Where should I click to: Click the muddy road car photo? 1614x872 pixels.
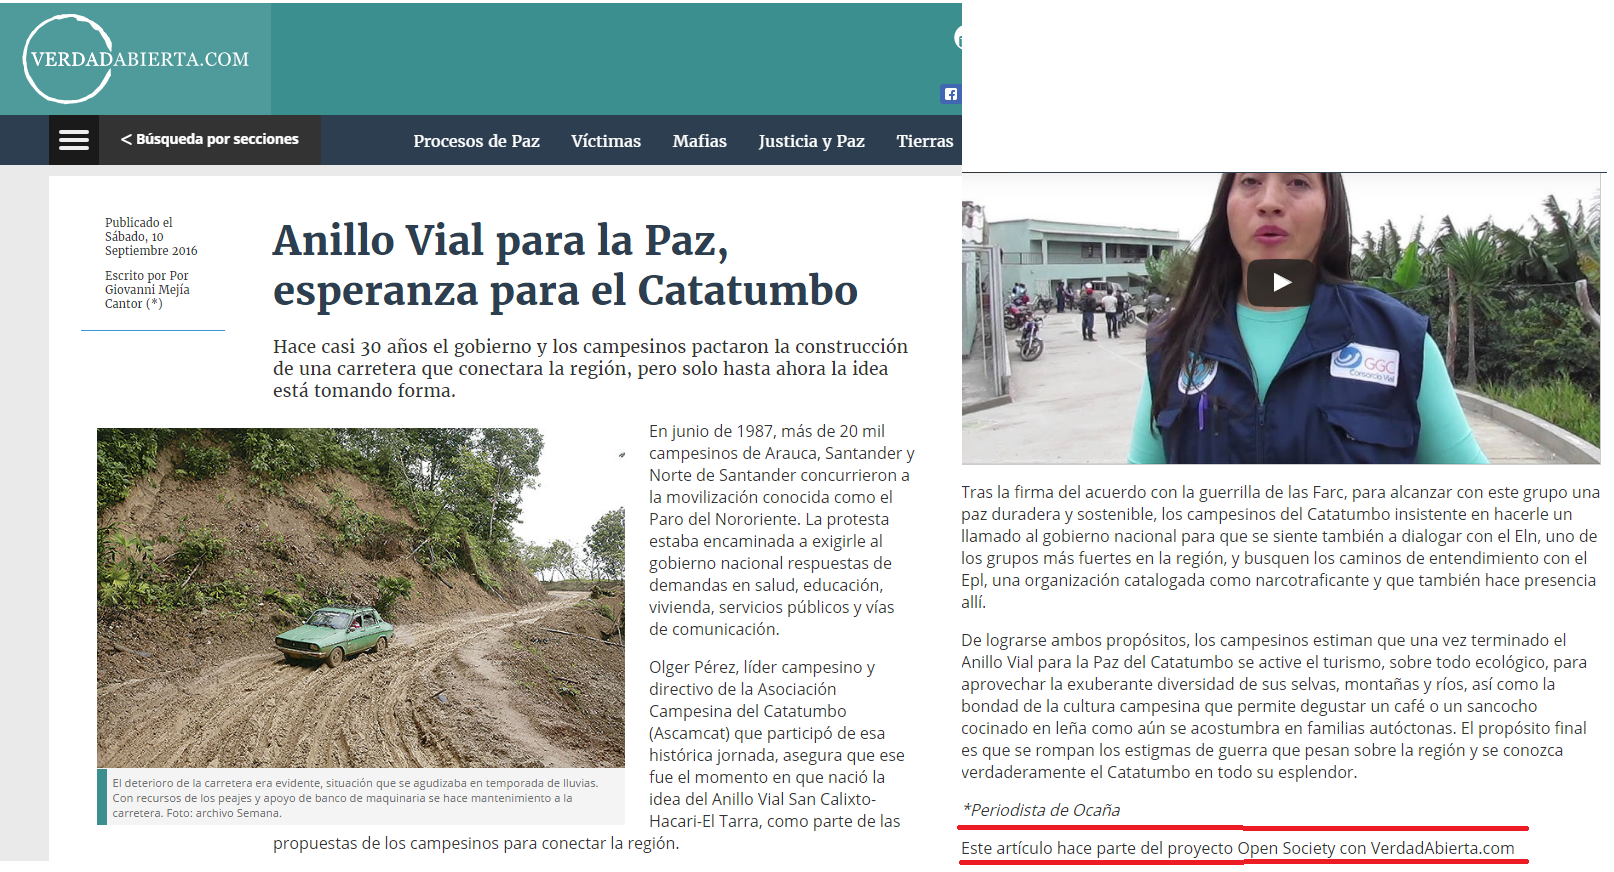coord(361,597)
